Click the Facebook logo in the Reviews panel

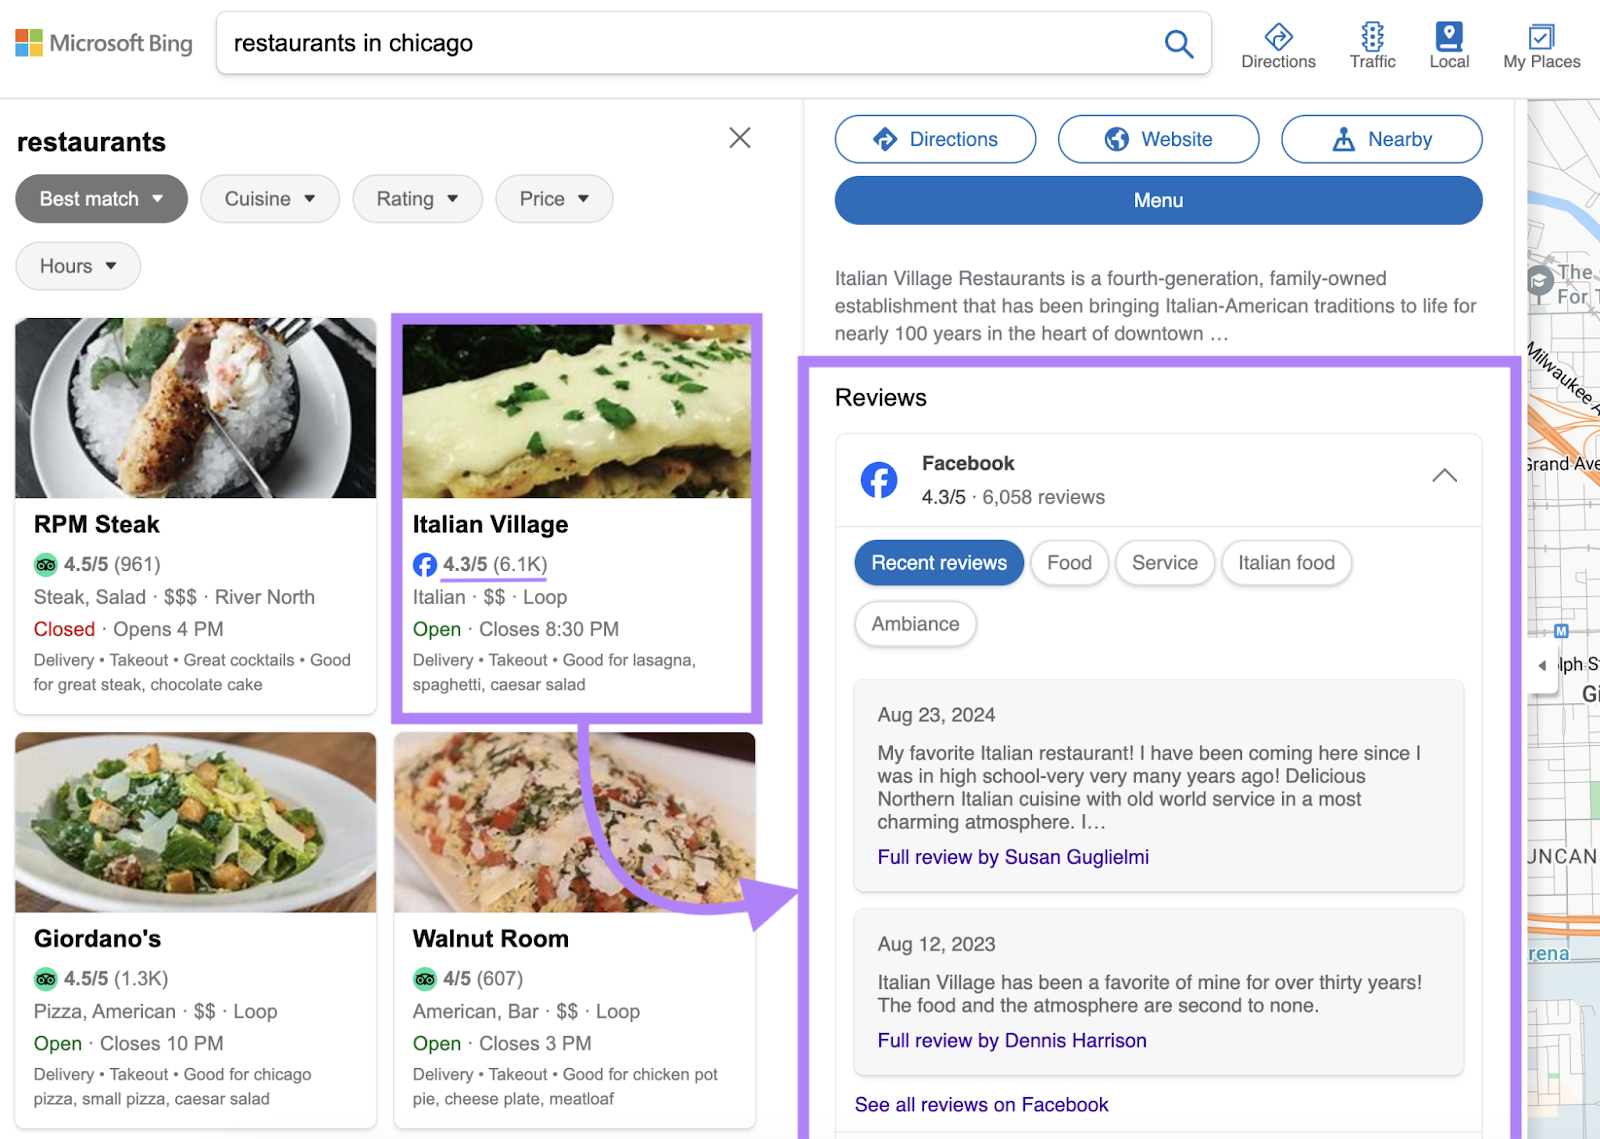click(x=879, y=480)
